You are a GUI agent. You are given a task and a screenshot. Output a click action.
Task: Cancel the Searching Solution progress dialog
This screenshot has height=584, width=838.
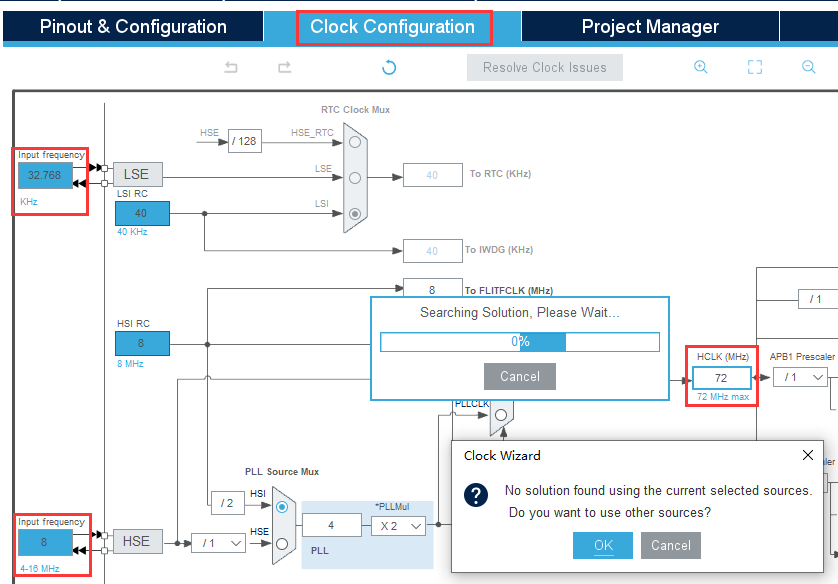519,376
